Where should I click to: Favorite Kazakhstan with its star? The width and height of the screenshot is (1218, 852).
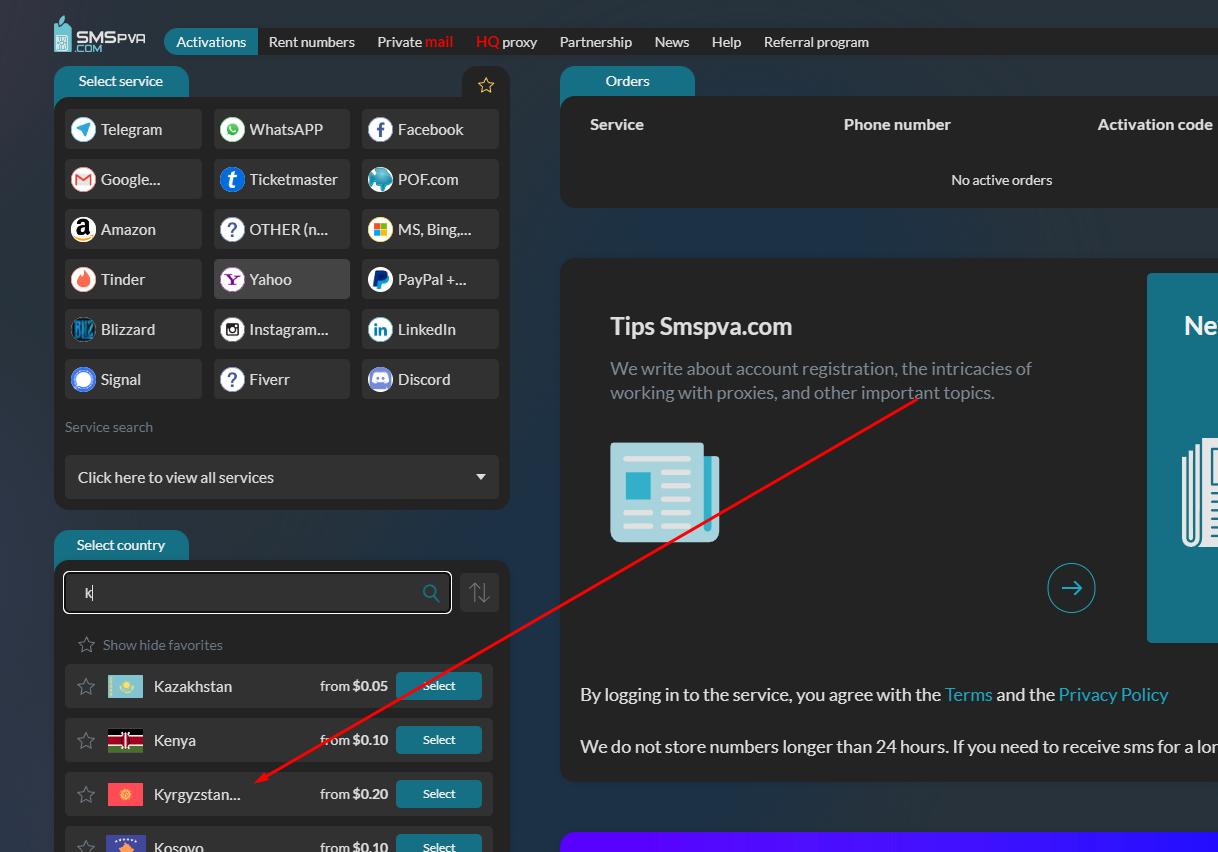[x=86, y=686]
